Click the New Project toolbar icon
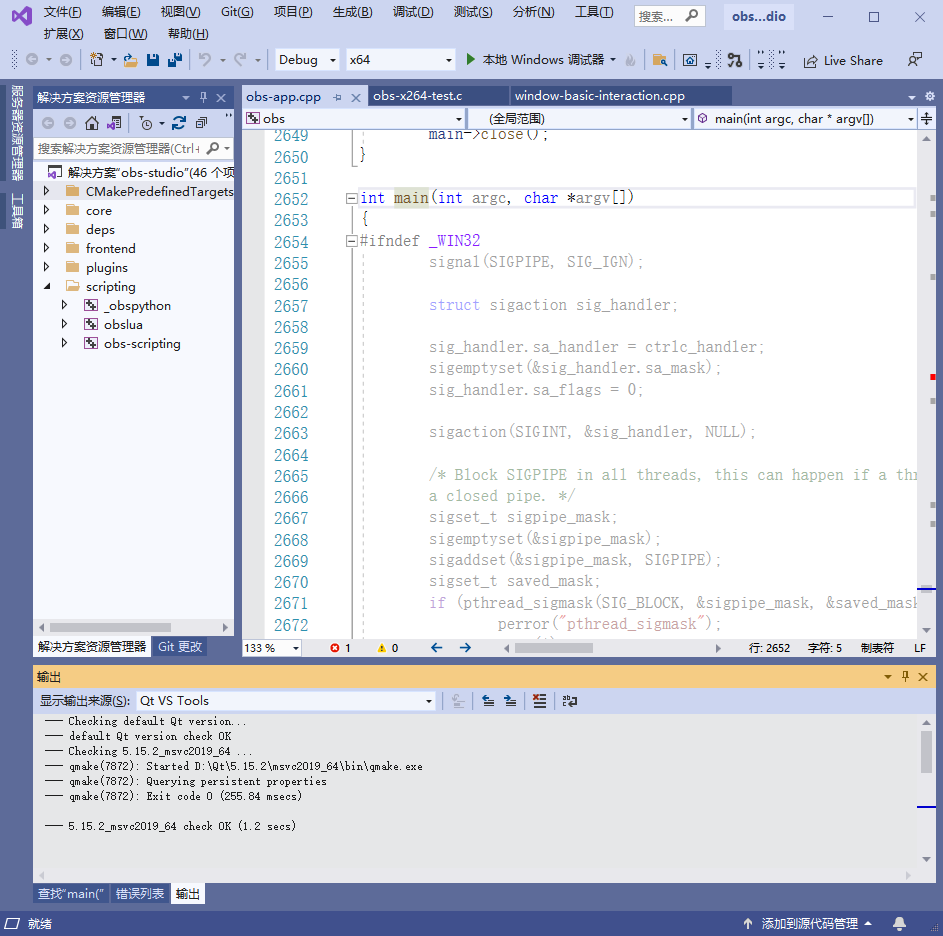The image size is (943, 936). 96,60
